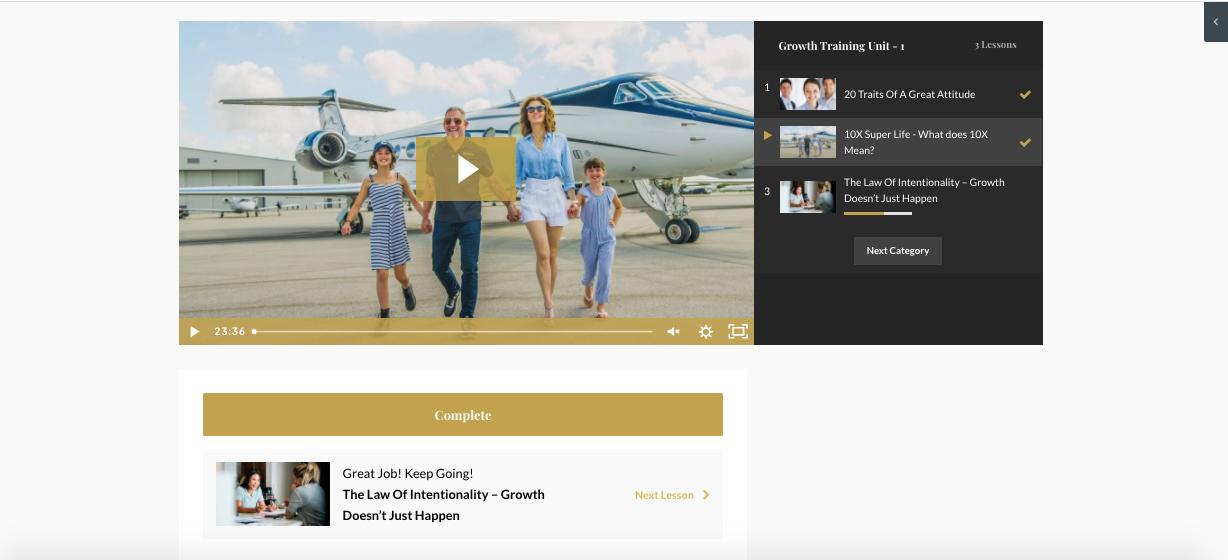The height and width of the screenshot is (560, 1228).
Task: Click the Next Lesson link
Action: (672, 495)
